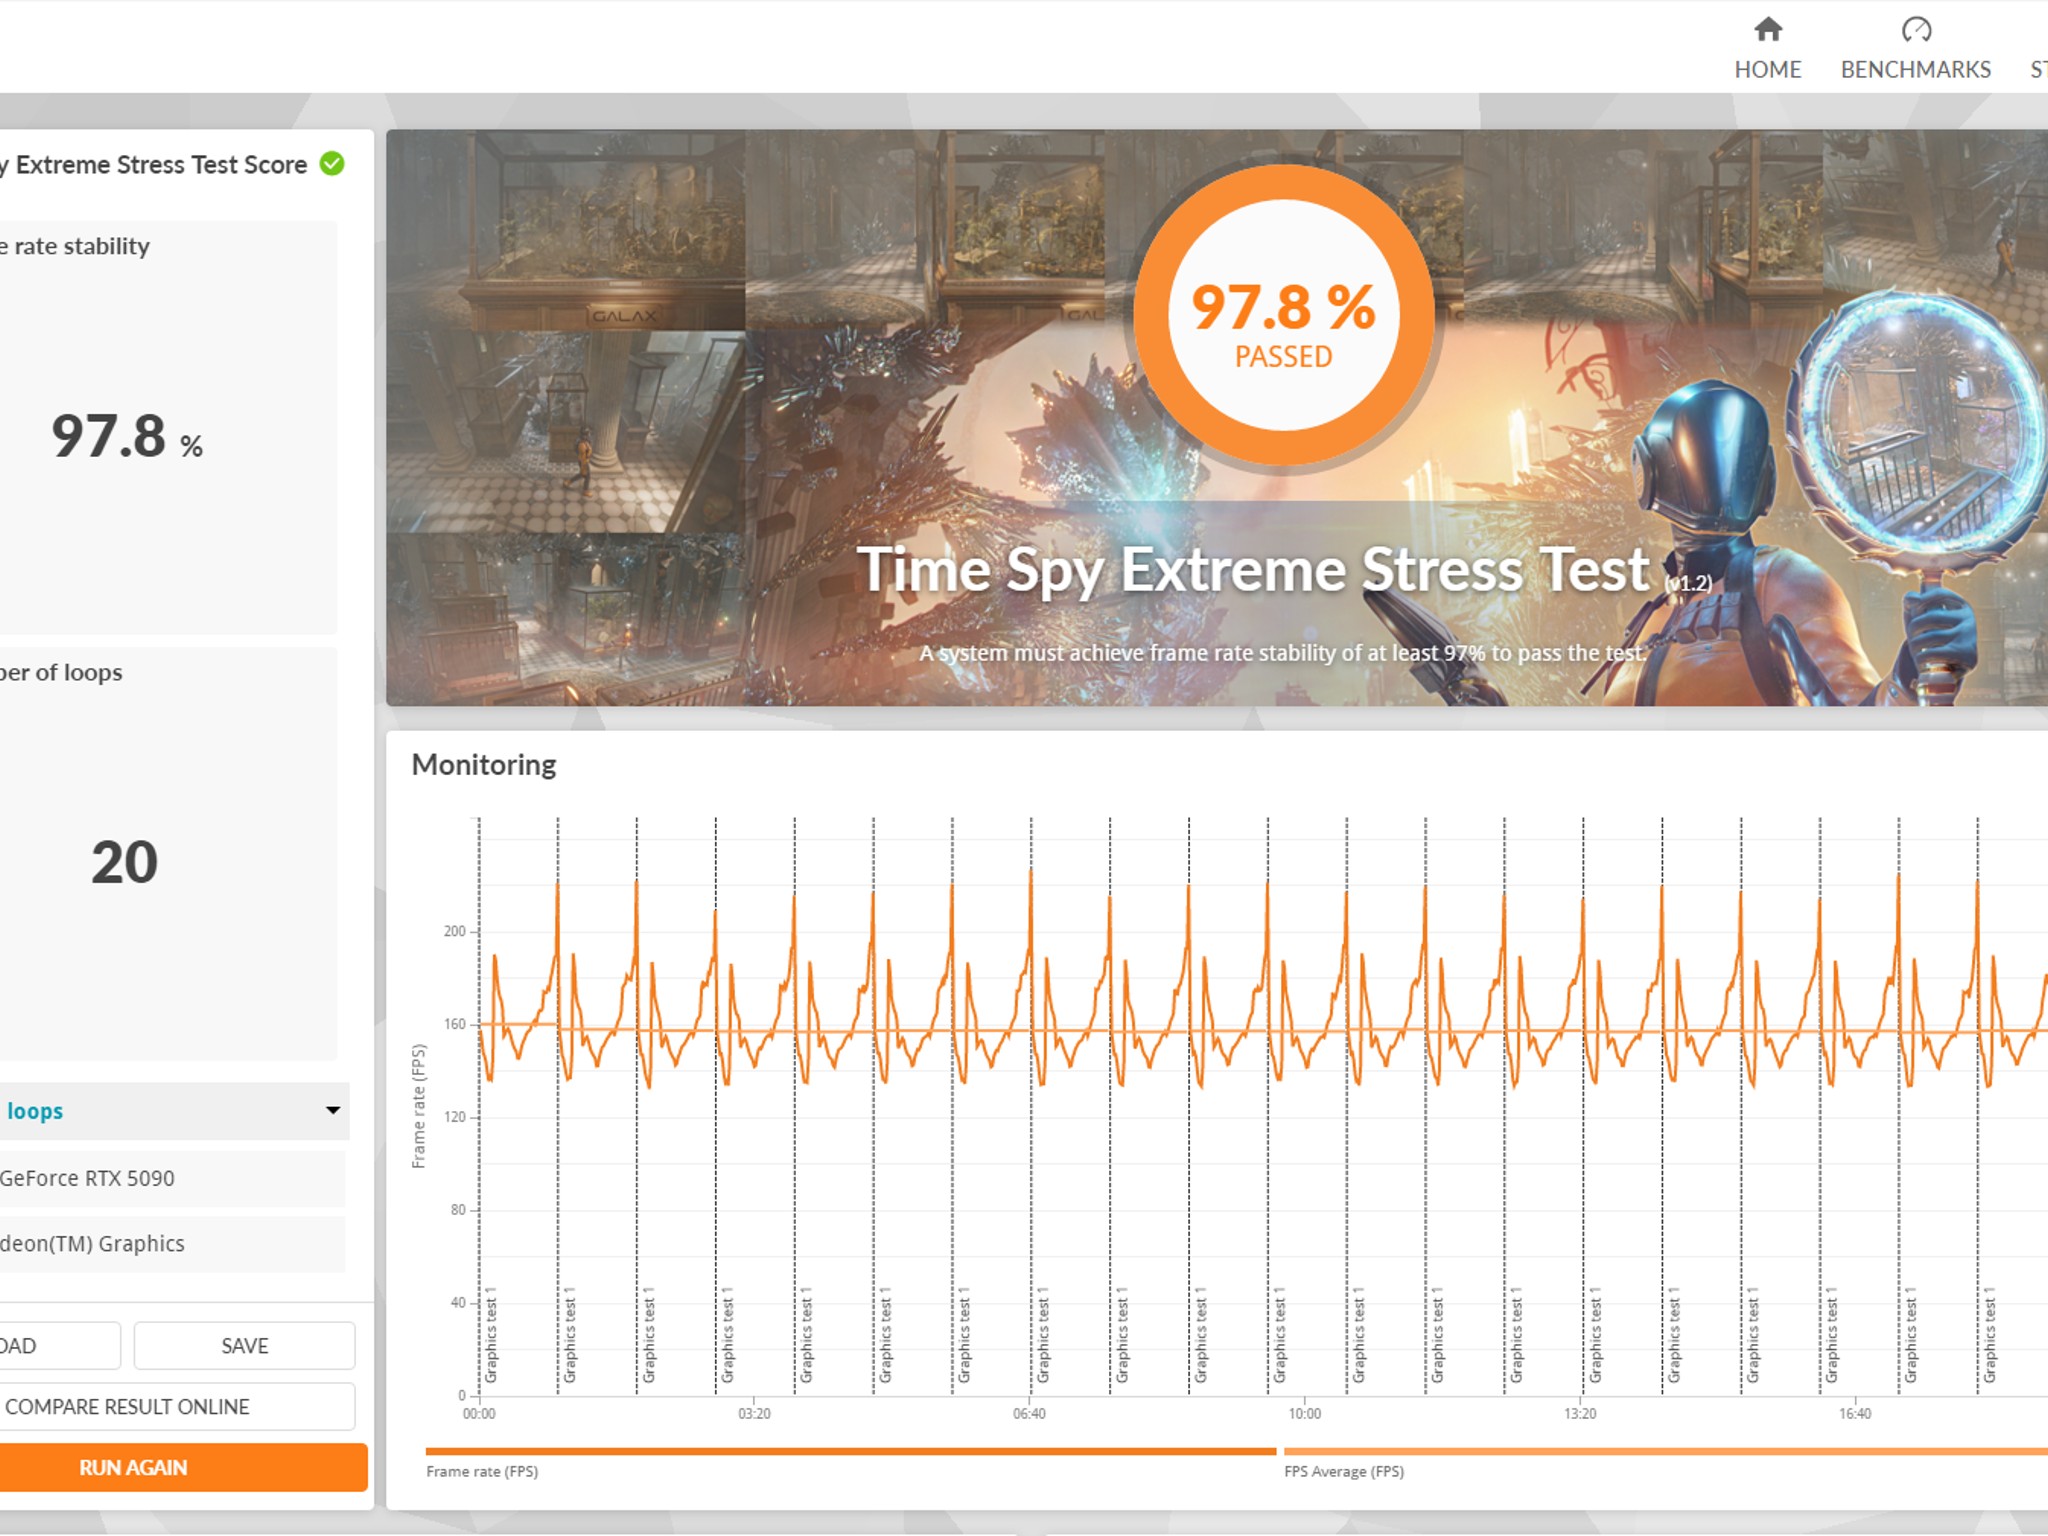Click the Frame rate (FPS) axis title

pyautogui.click(x=419, y=1106)
